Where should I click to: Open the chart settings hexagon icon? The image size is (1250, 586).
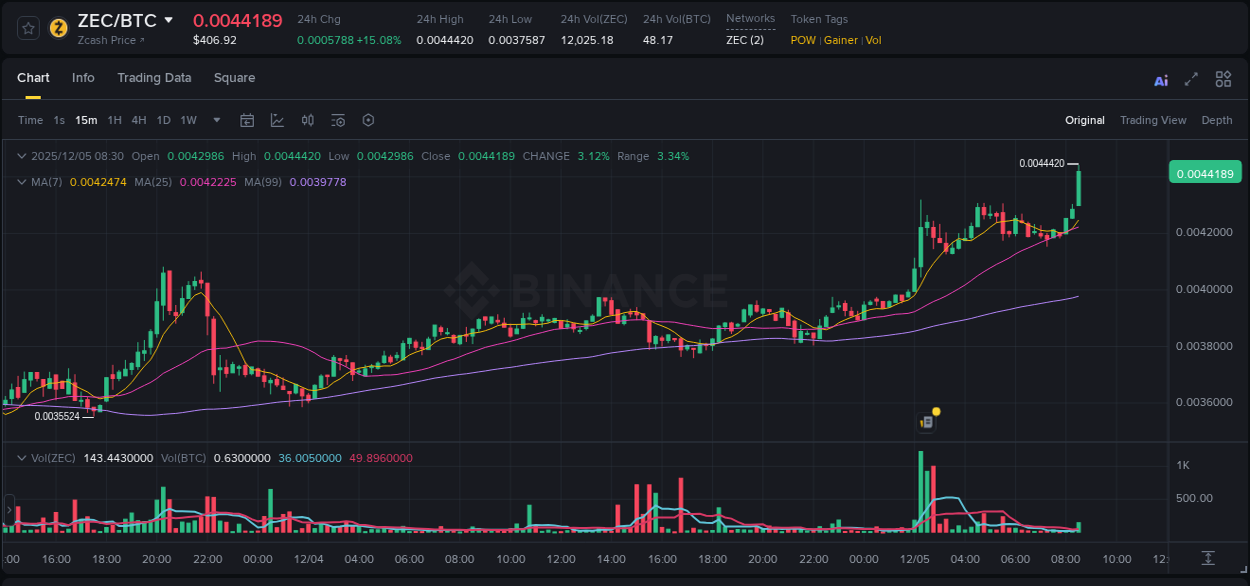[368, 119]
